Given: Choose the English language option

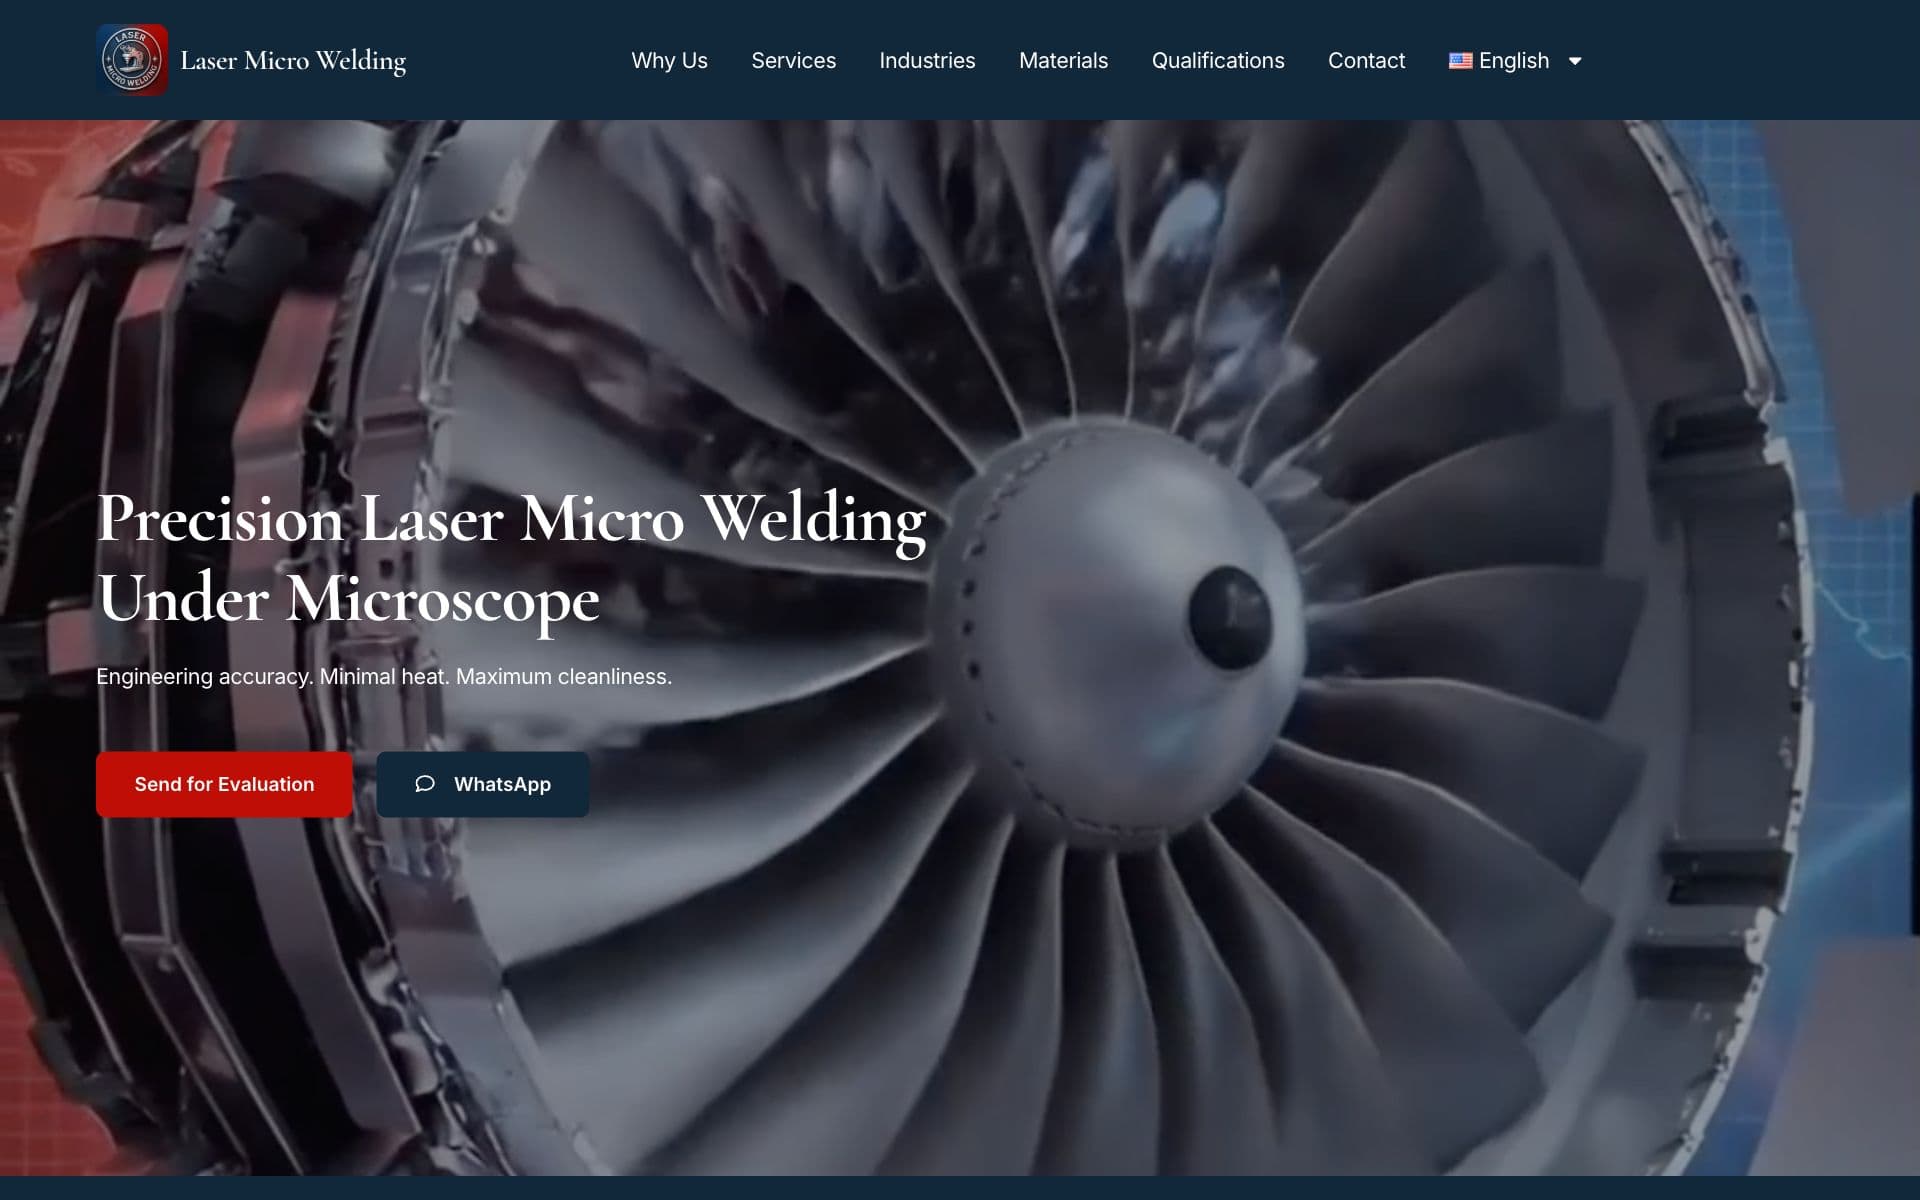Looking at the screenshot, I should tap(1513, 61).
